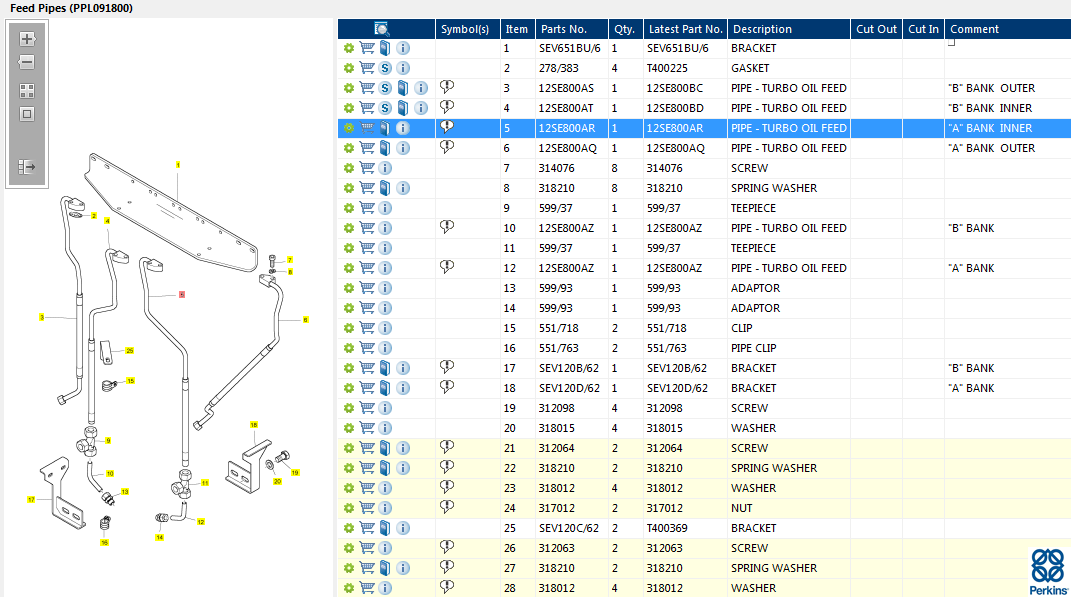1071x597 pixels.
Task: Click the Description column header
Action: tap(788, 29)
